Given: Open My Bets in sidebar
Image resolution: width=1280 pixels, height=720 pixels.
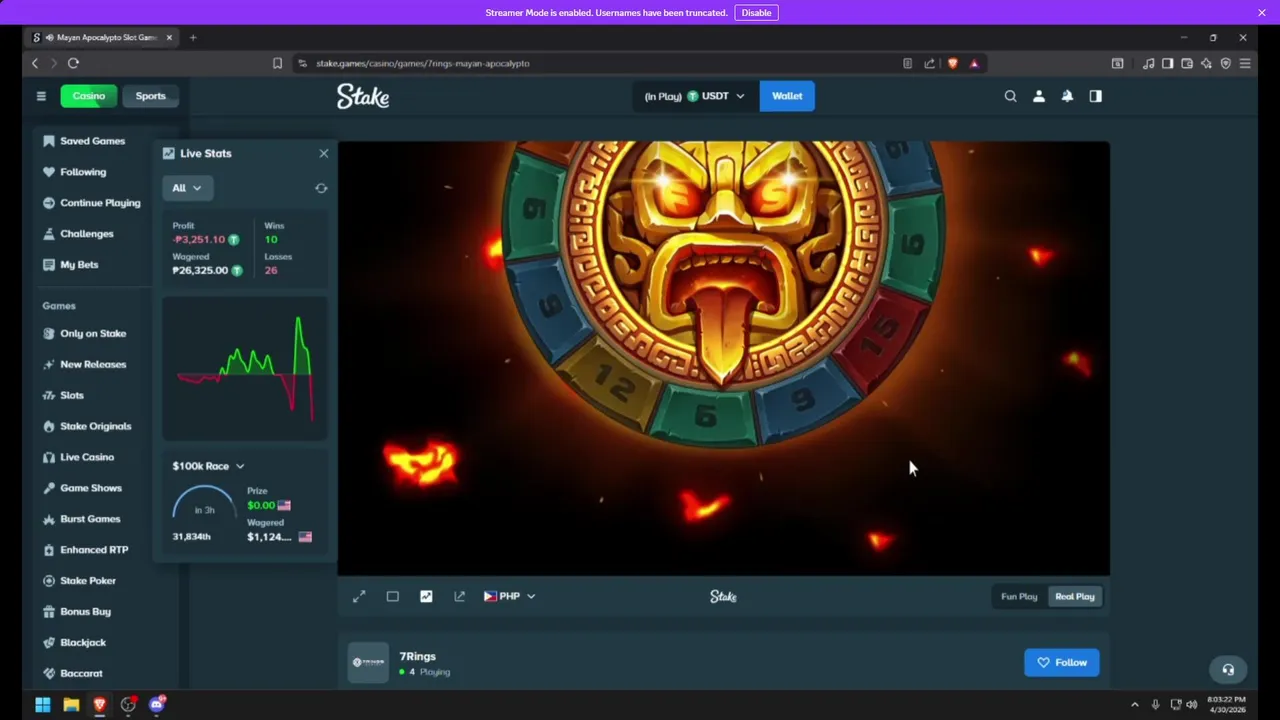Looking at the screenshot, I should point(79,265).
